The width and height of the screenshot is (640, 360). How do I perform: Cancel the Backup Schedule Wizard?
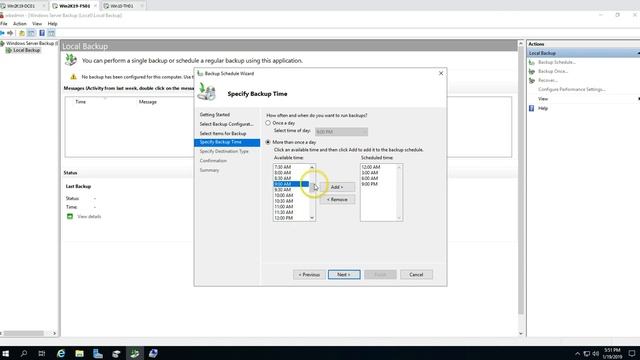pyautogui.click(x=416, y=275)
